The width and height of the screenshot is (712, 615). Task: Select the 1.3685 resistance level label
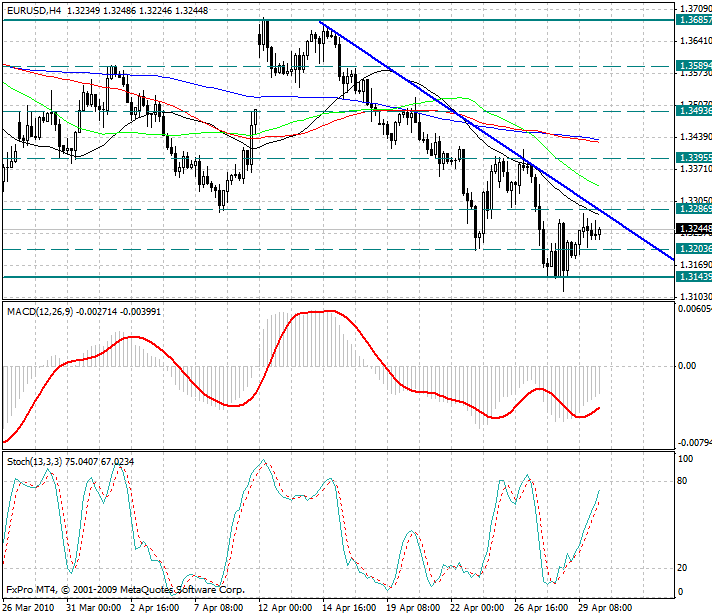click(x=694, y=20)
